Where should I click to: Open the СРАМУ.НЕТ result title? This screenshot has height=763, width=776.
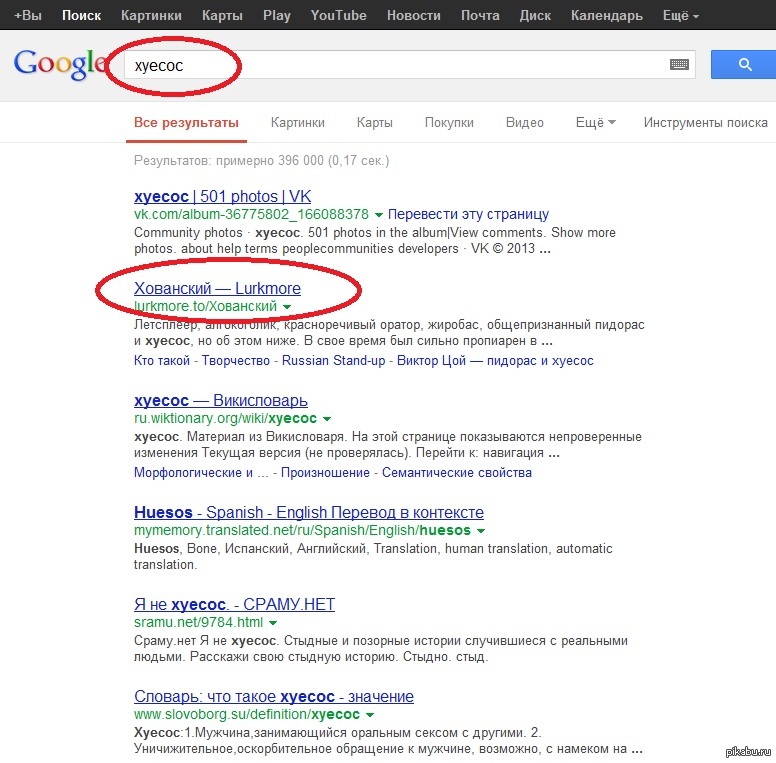point(234,605)
